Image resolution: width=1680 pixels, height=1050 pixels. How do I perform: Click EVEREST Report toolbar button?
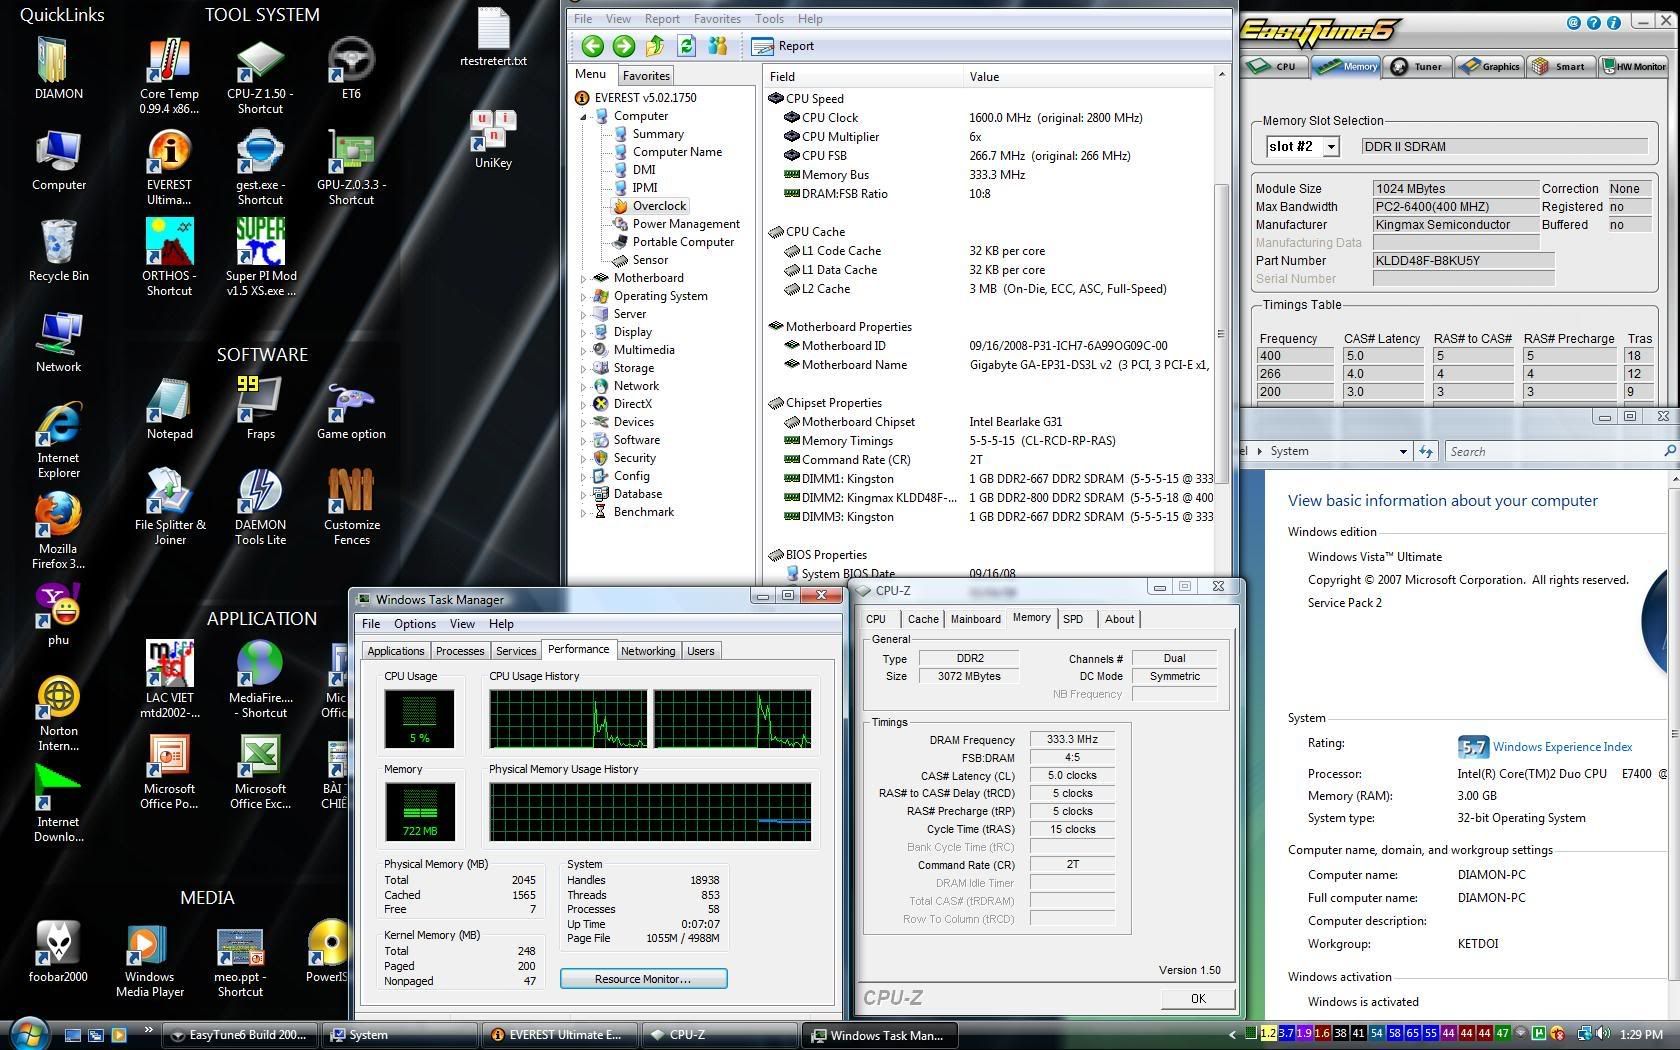[x=783, y=46]
